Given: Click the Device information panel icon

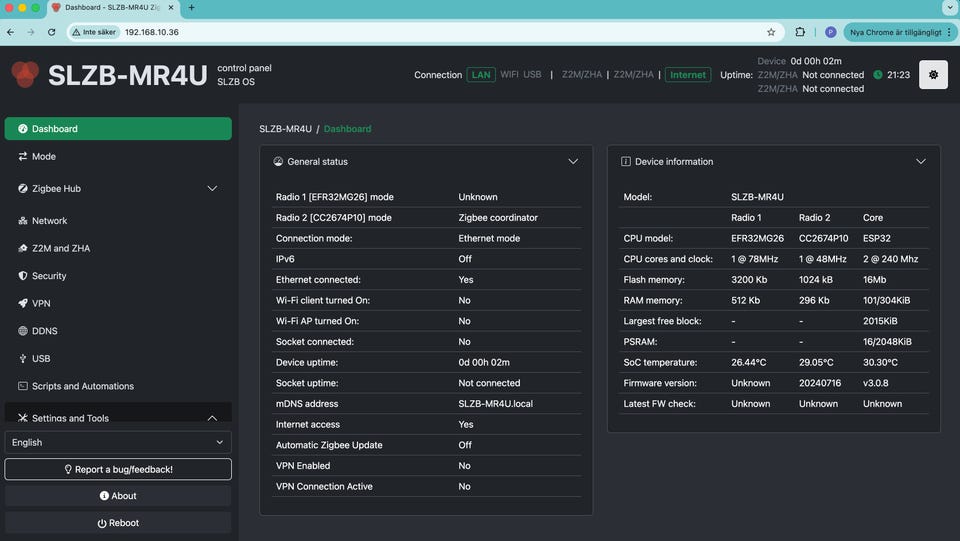Looking at the screenshot, I should (x=626, y=161).
